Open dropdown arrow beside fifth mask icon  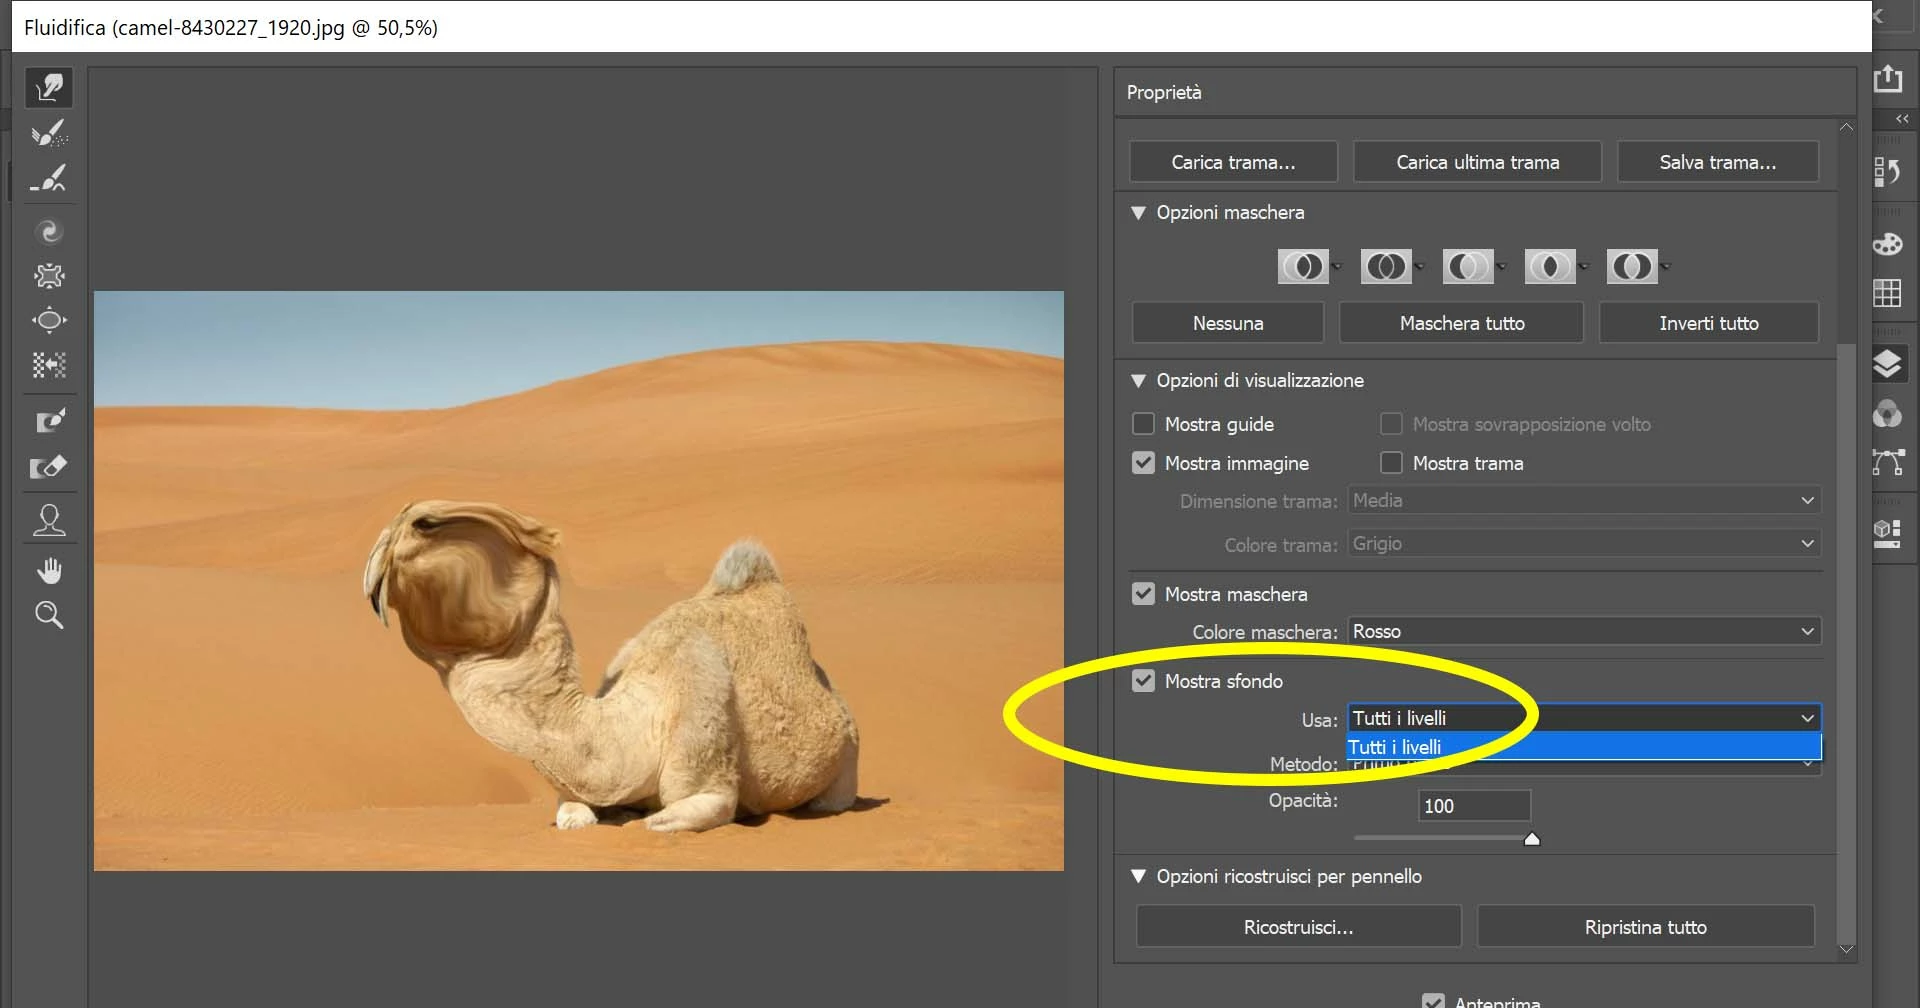pyautogui.click(x=1665, y=267)
